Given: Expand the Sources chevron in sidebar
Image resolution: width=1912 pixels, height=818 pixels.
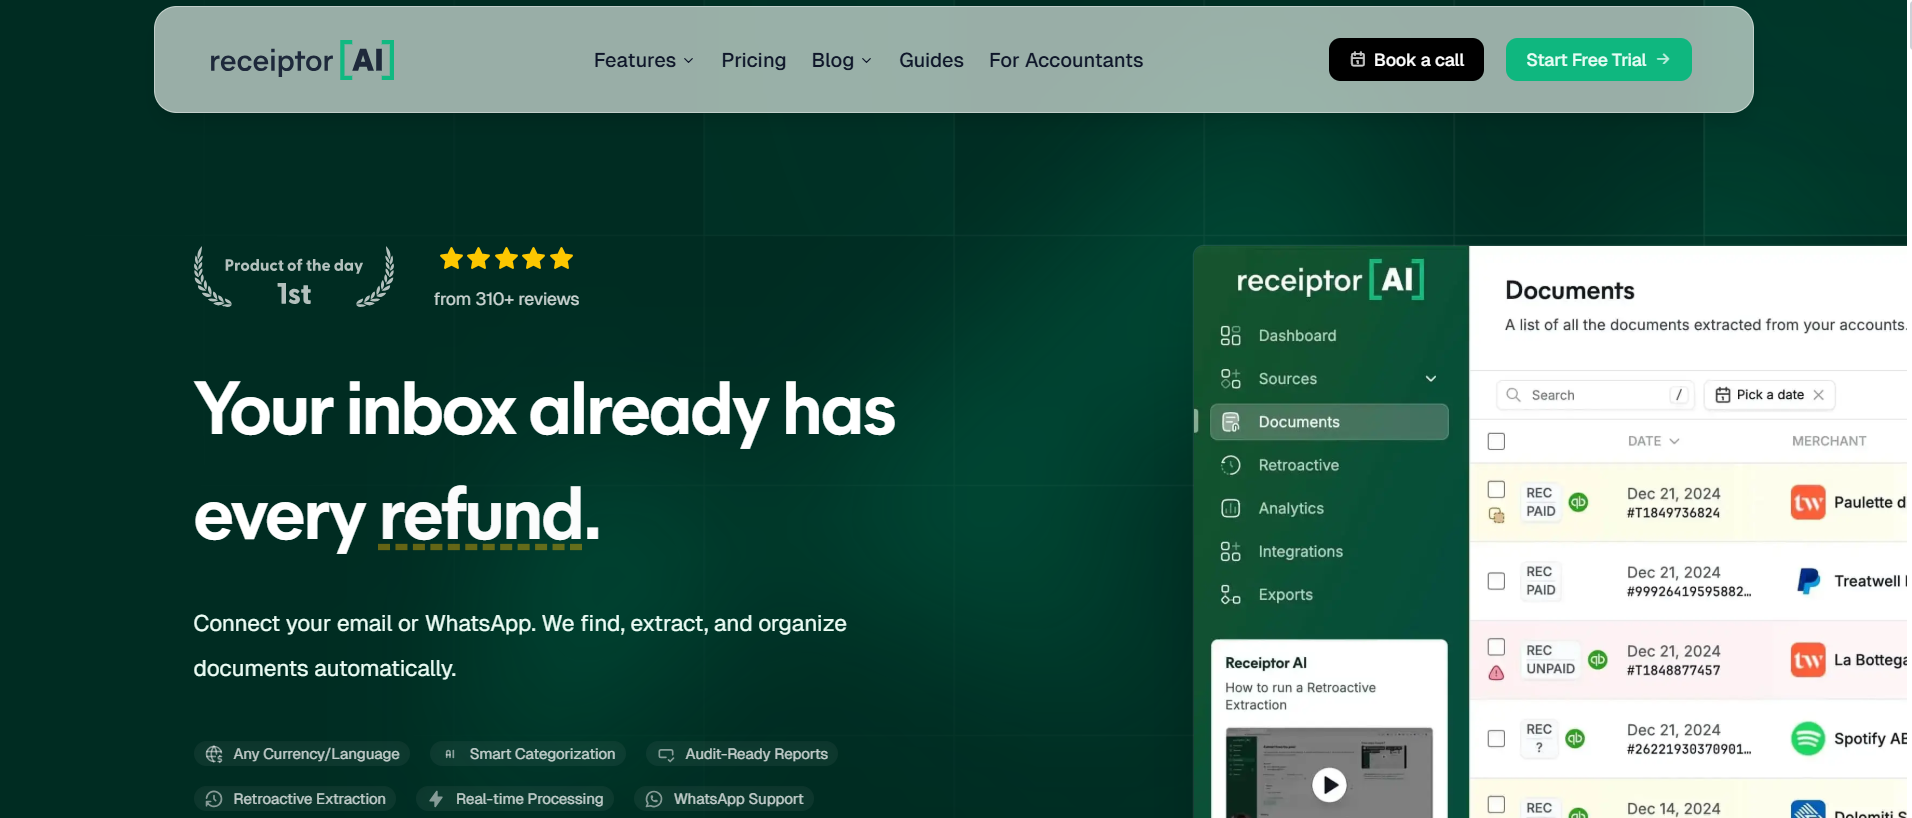Looking at the screenshot, I should 1431,379.
